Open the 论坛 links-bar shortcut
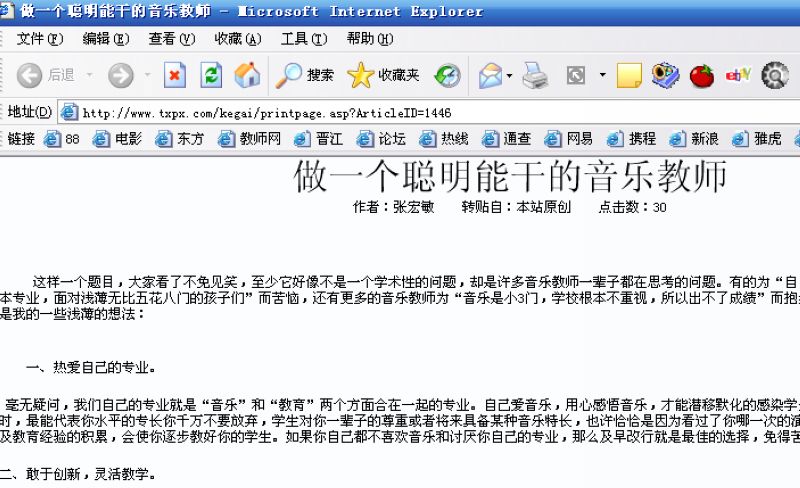Image resolution: width=800 pixels, height=488 pixels. pyautogui.click(x=381, y=139)
